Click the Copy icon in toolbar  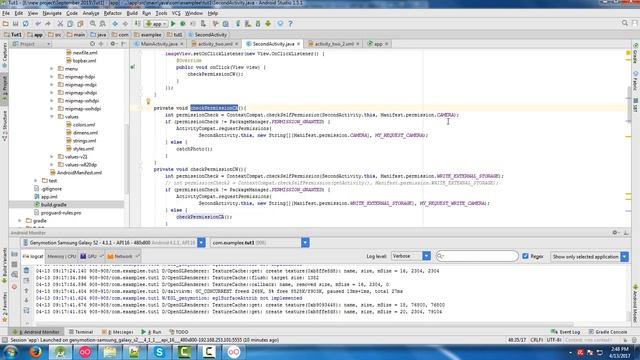(70, 24)
